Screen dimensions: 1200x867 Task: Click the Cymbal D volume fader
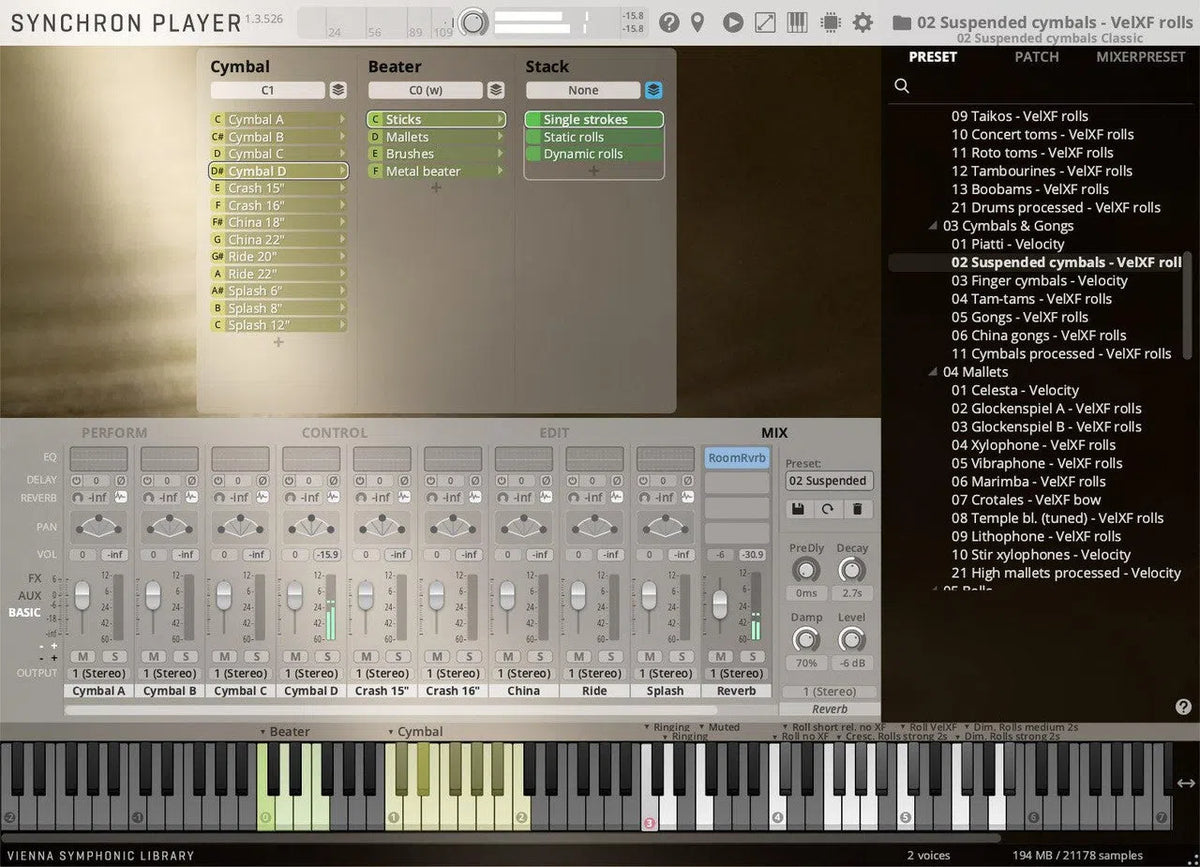[x=295, y=595]
